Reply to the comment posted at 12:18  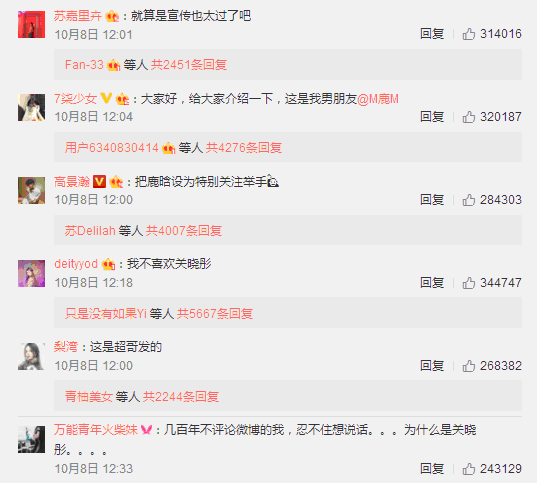432,283
